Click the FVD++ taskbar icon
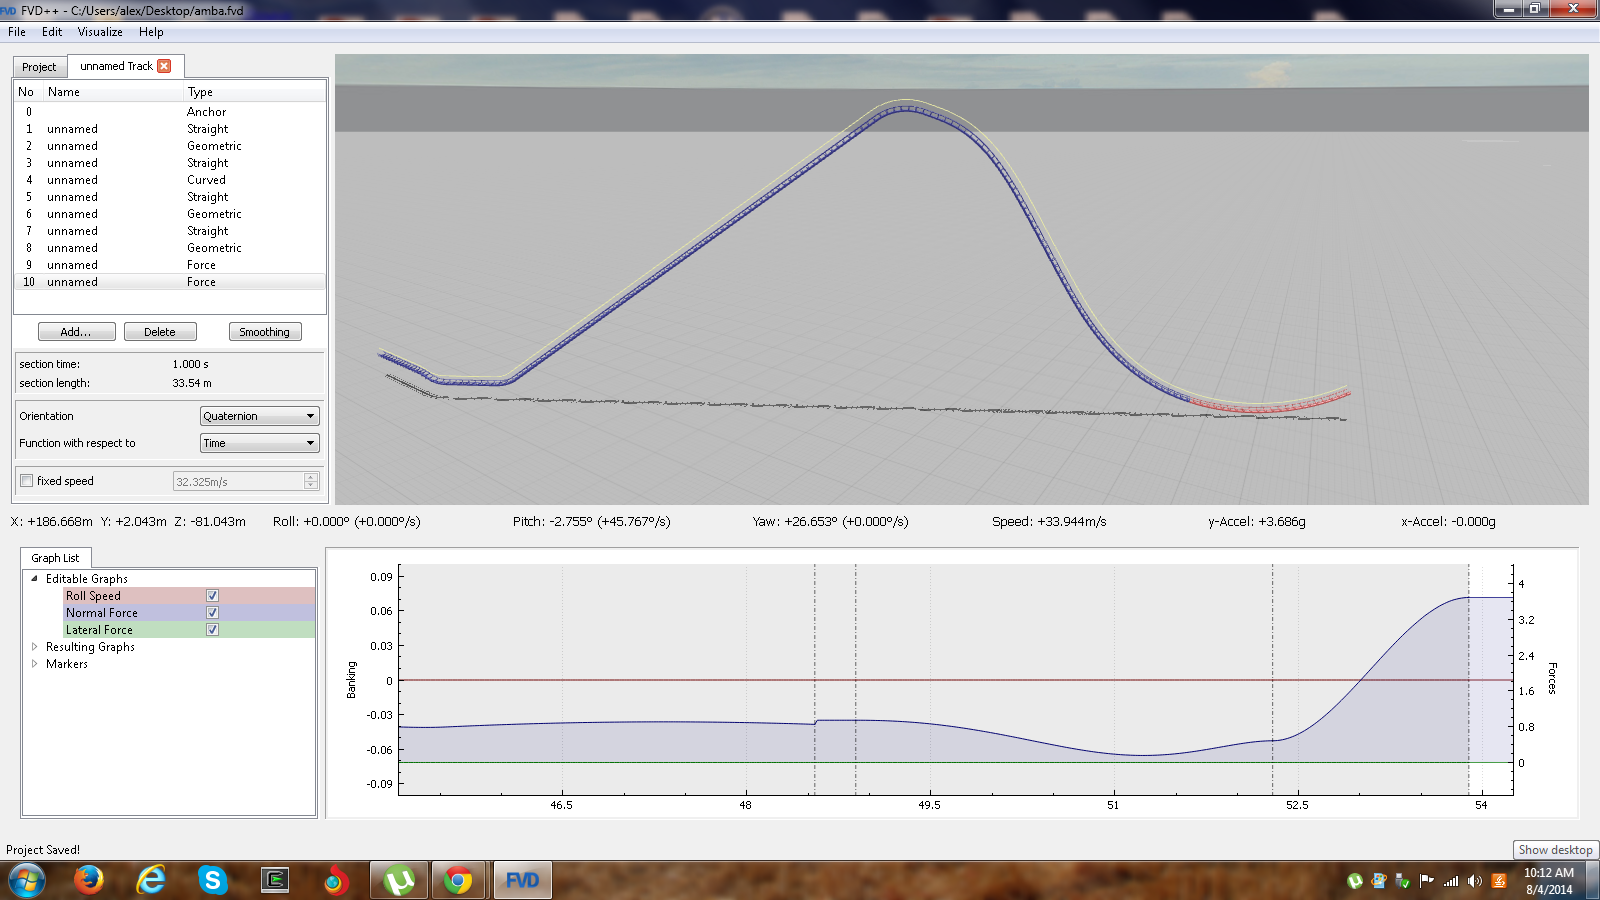Image resolution: width=1600 pixels, height=900 pixels. (x=522, y=880)
